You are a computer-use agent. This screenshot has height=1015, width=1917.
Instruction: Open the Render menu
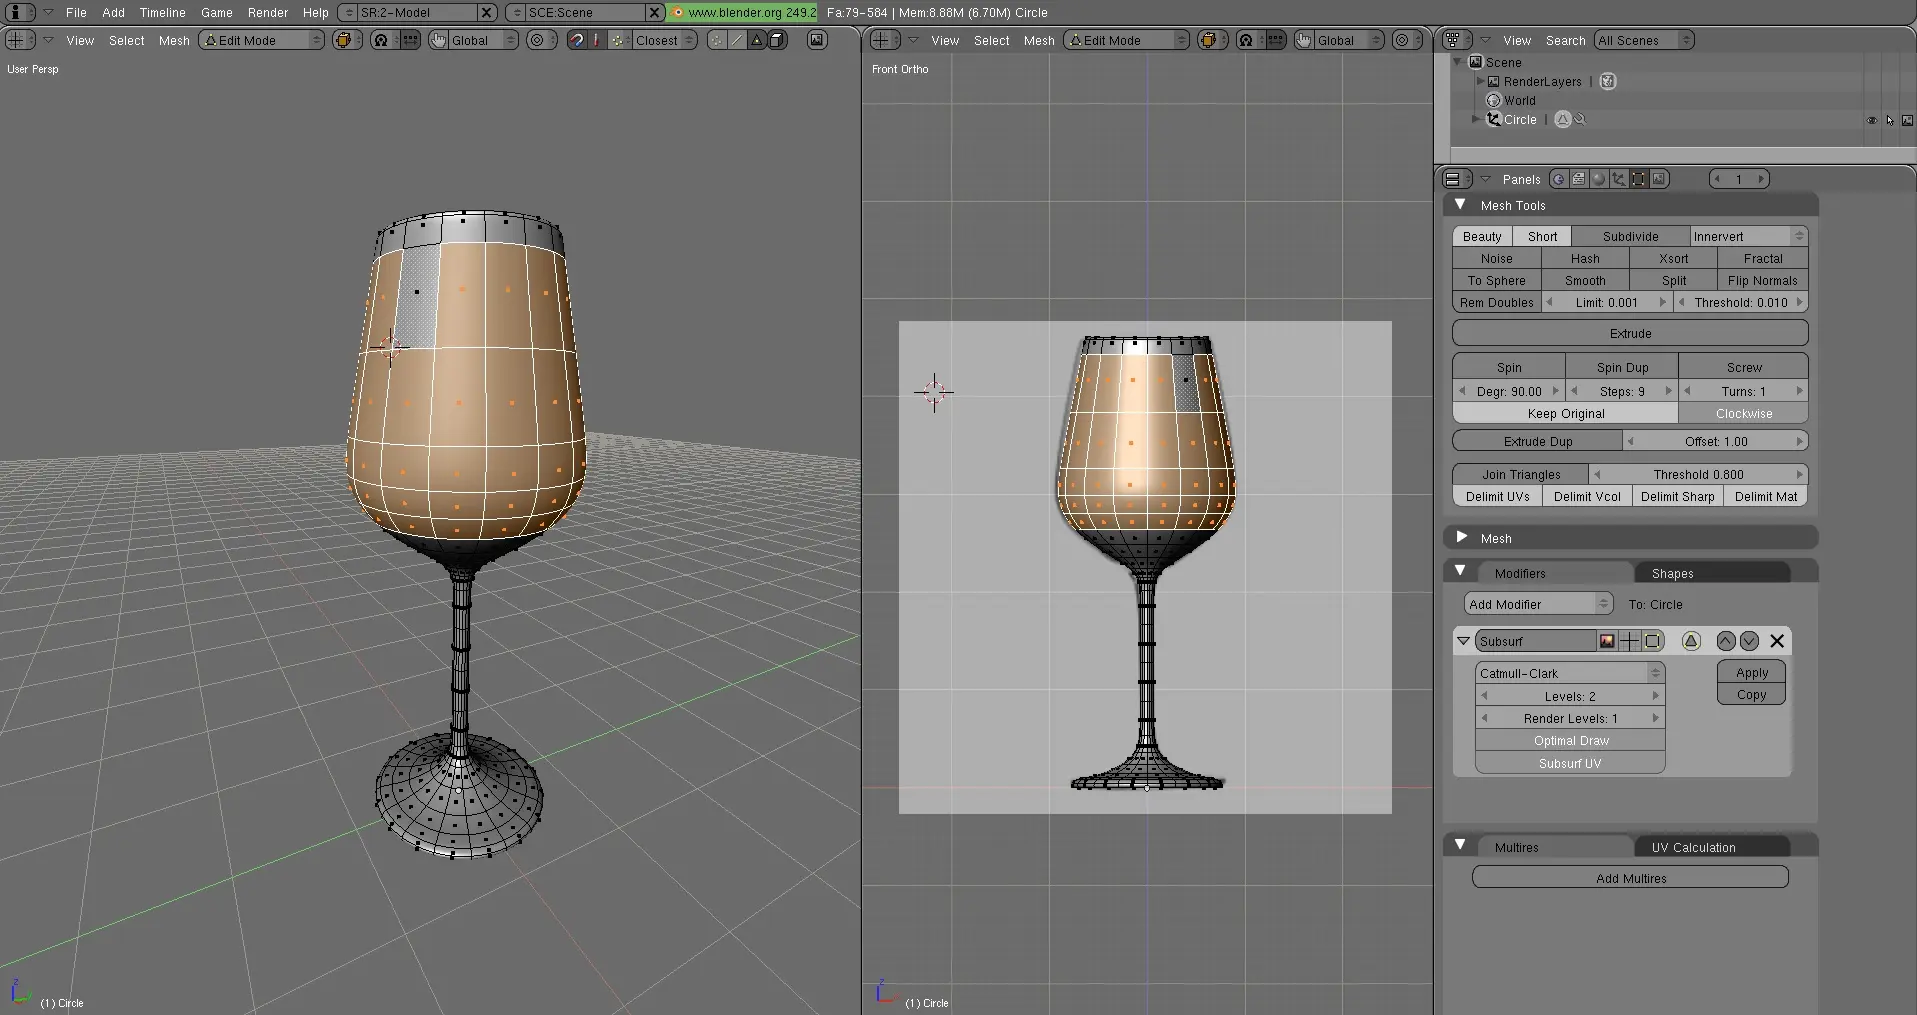pyautogui.click(x=267, y=13)
